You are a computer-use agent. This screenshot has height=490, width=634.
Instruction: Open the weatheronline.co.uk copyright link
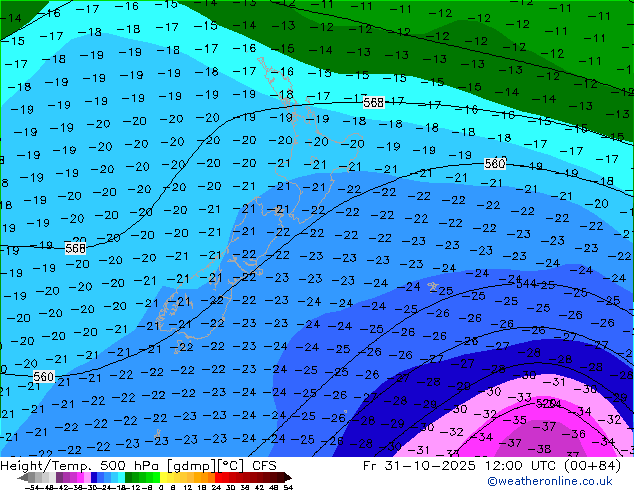click(550, 481)
